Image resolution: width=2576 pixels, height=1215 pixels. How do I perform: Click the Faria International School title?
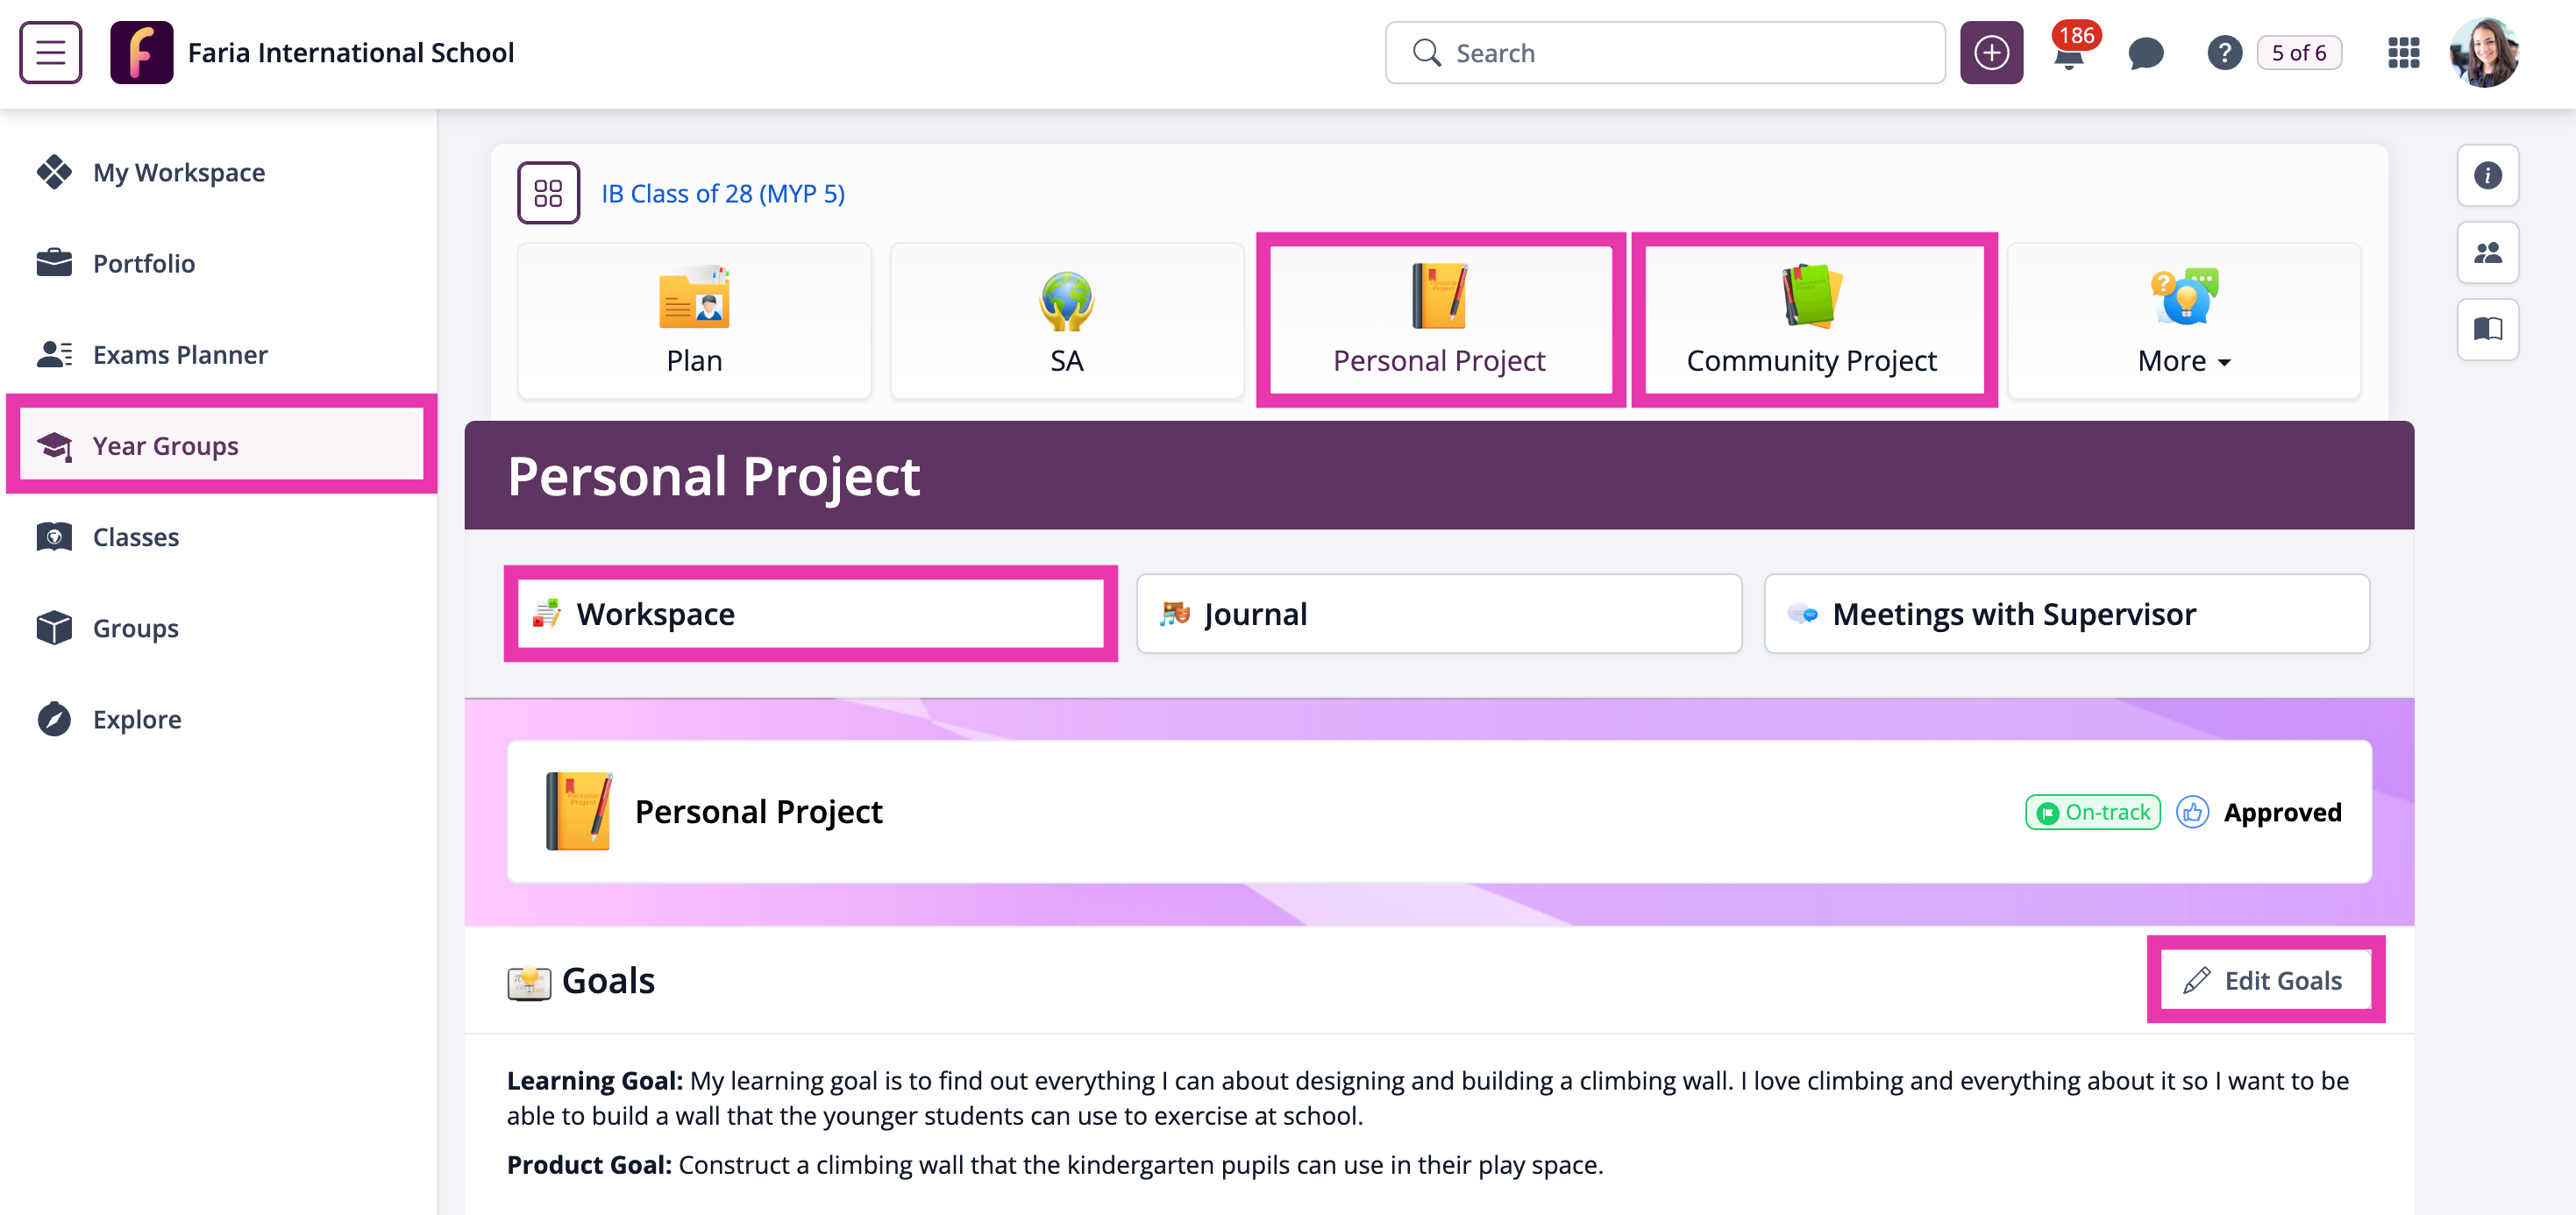pyautogui.click(x=351, y=52)
